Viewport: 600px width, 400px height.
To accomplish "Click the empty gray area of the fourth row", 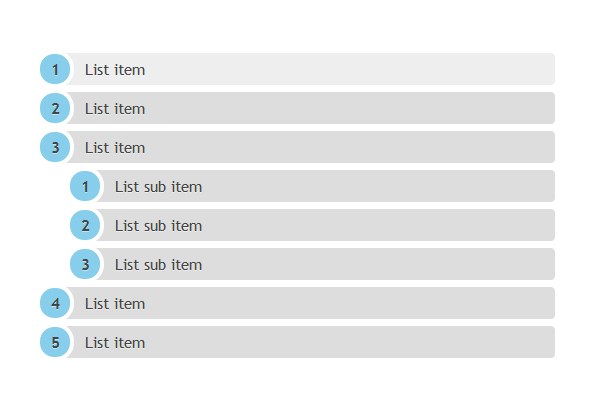I will pos(348,303).
